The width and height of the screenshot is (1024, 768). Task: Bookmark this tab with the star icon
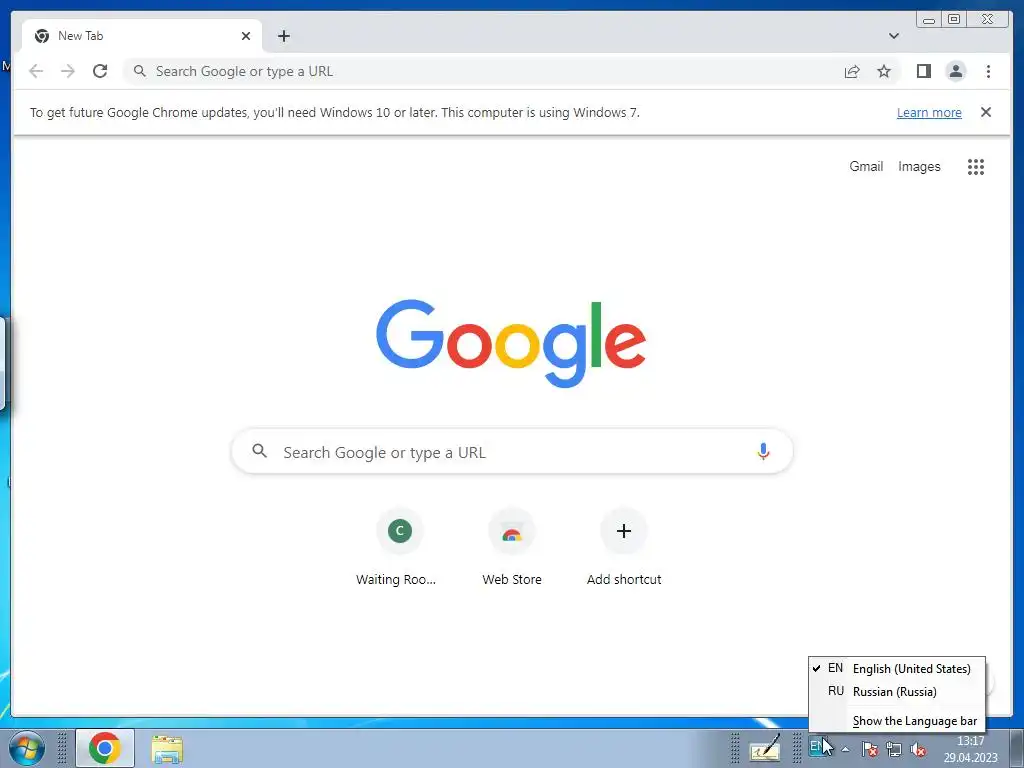tap(884, 71)
